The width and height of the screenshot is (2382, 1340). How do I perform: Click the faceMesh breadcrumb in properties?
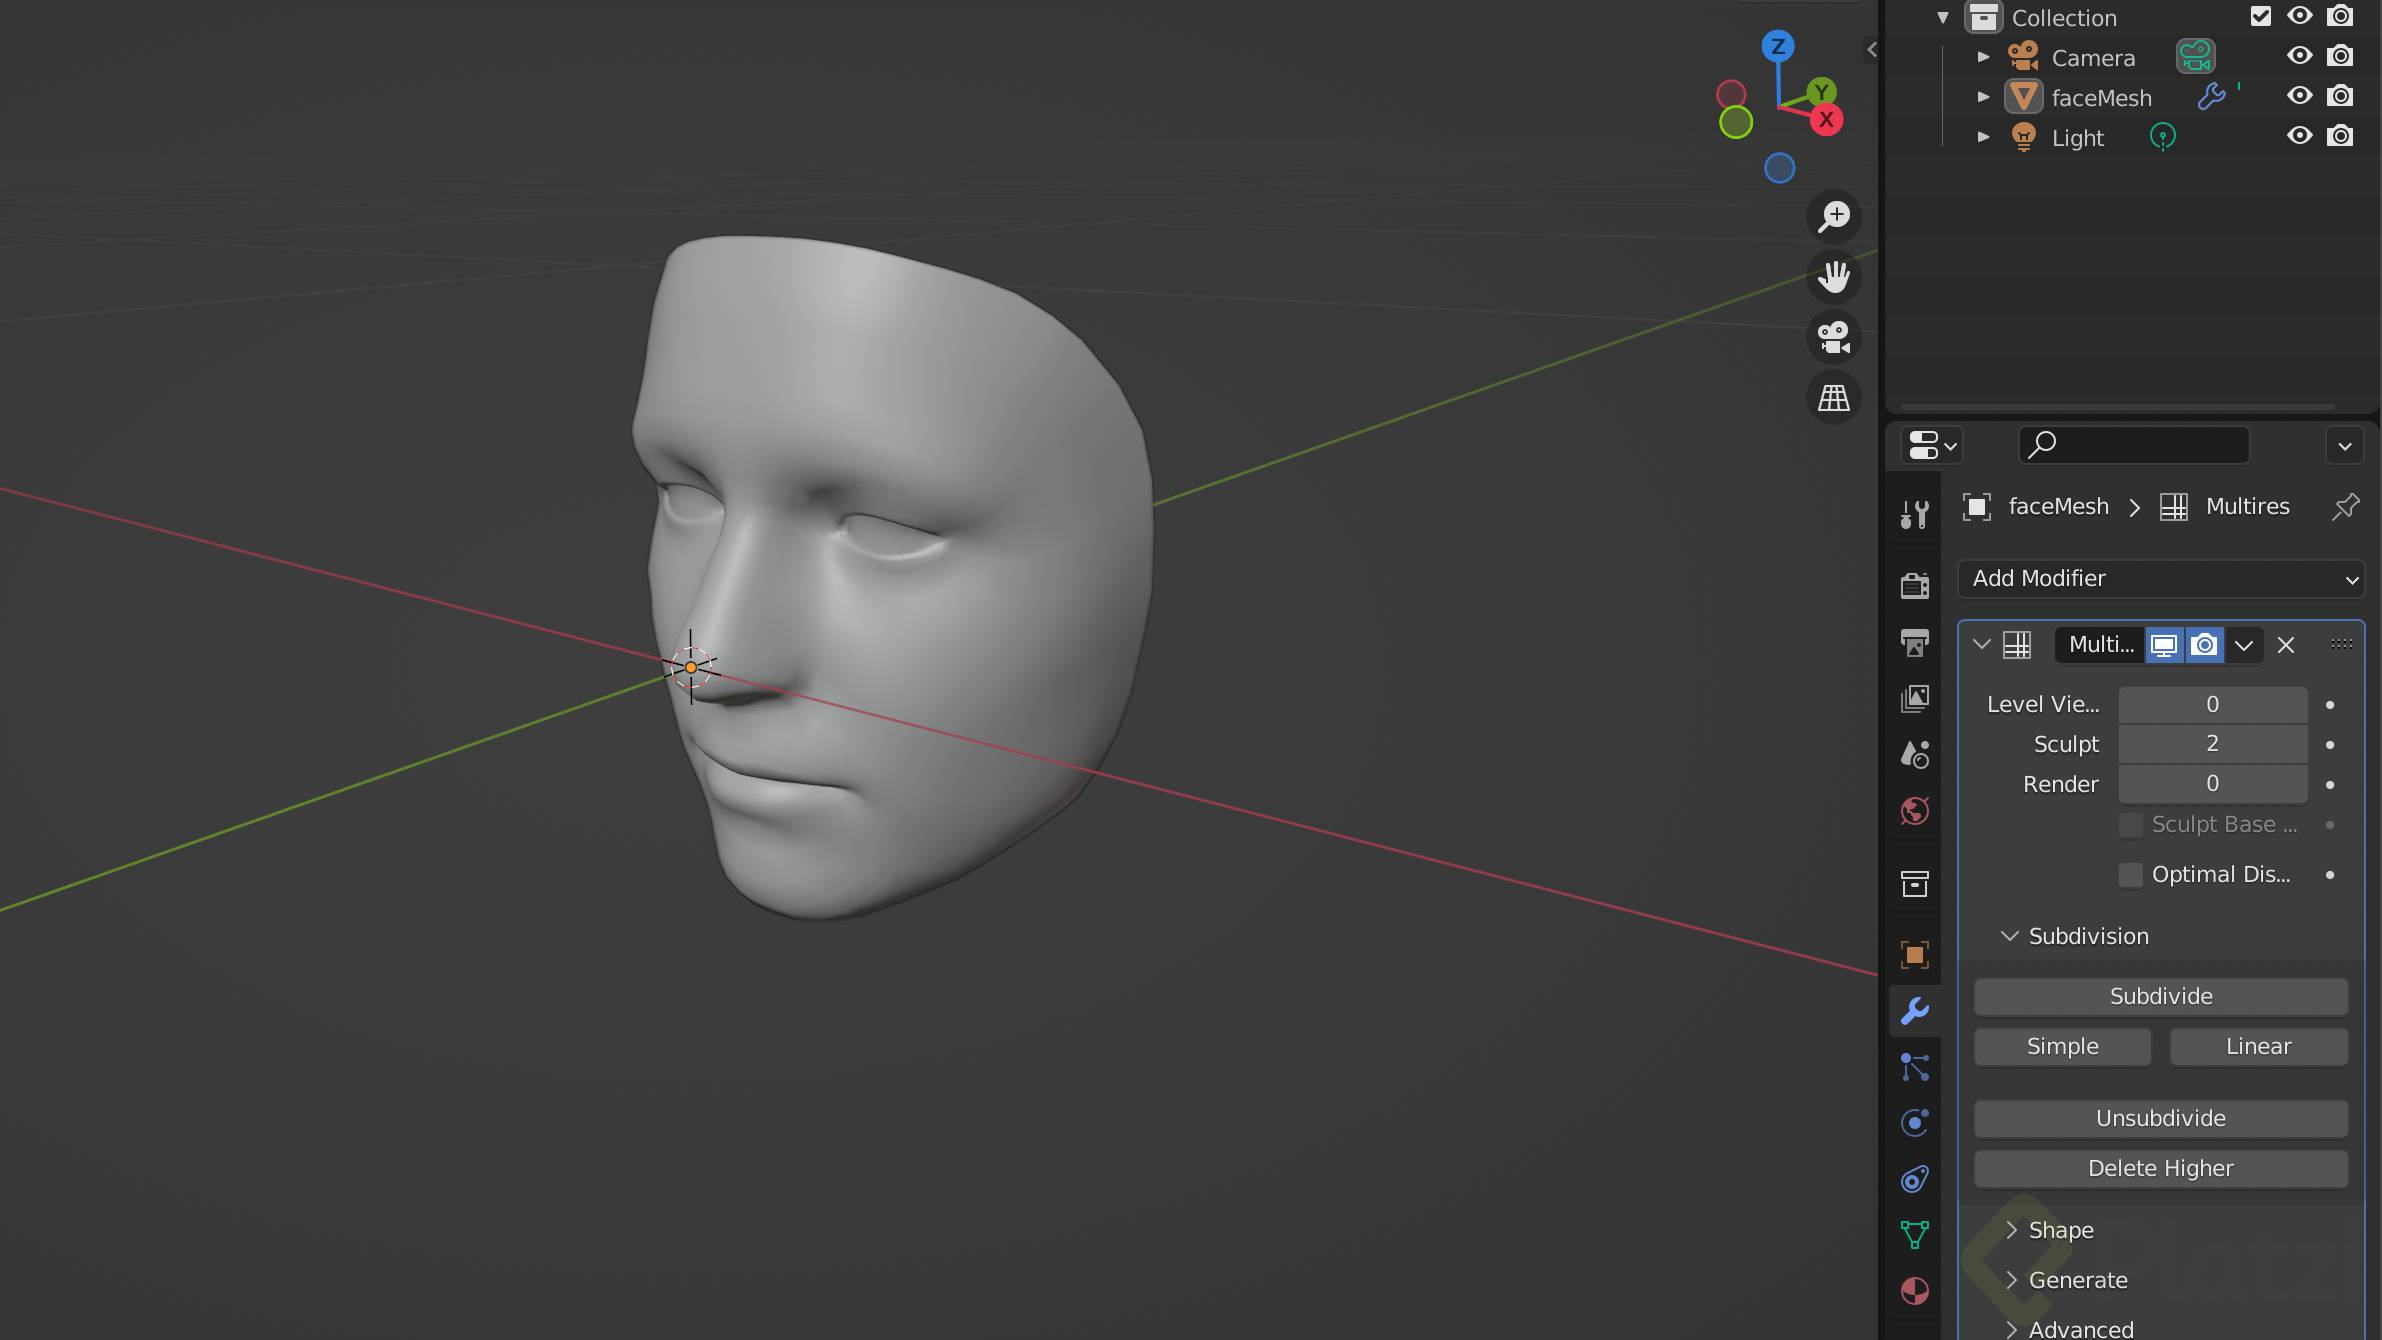2057,506
